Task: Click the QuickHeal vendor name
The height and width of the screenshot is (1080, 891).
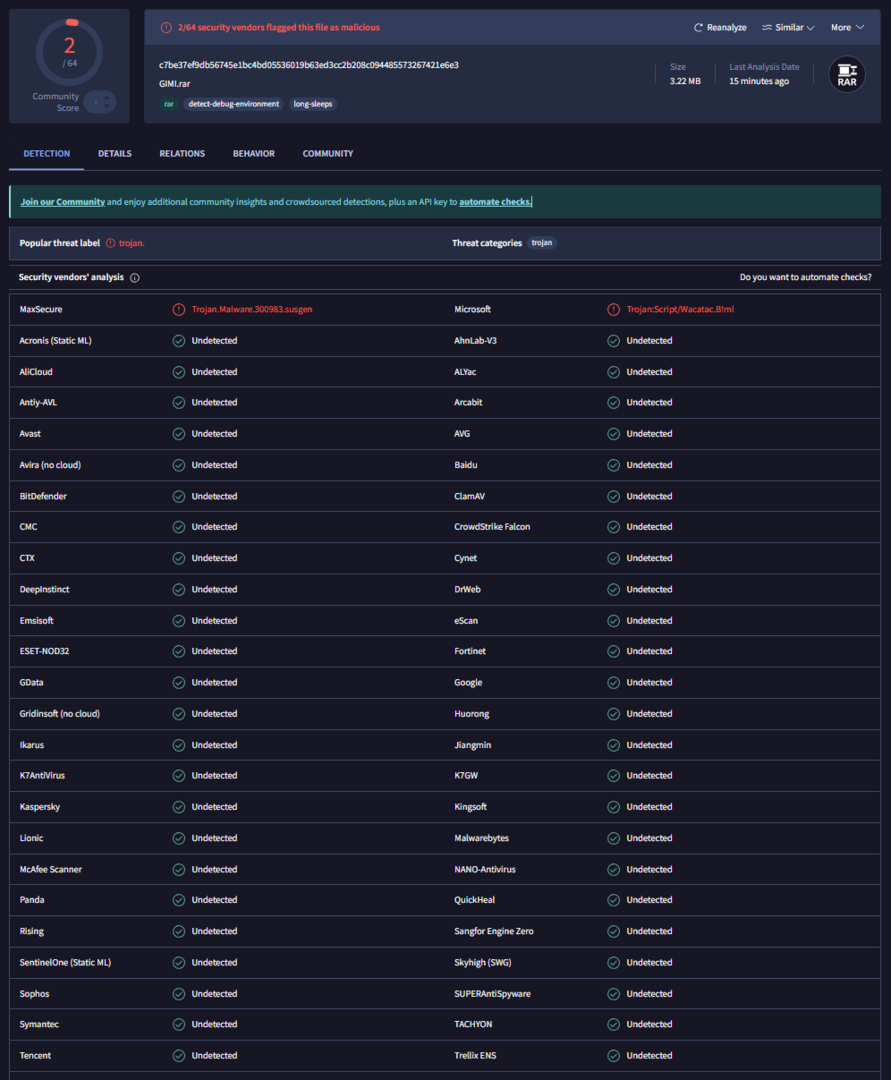Action: 474,900
